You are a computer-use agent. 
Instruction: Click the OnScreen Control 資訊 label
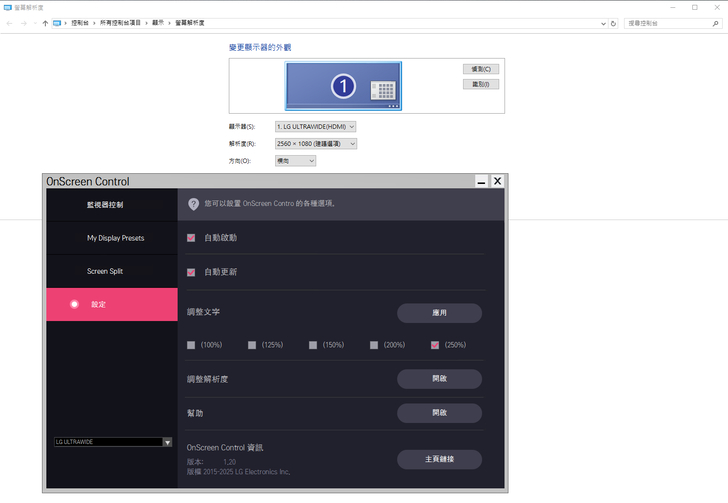pos(225,448)
